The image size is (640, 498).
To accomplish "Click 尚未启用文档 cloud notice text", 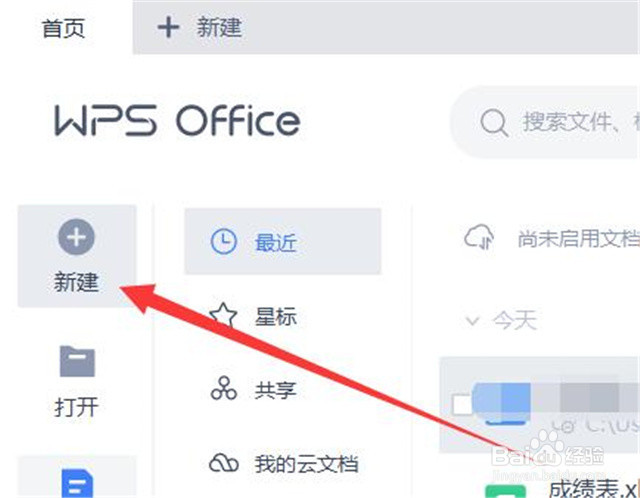I will pos(578,239).
